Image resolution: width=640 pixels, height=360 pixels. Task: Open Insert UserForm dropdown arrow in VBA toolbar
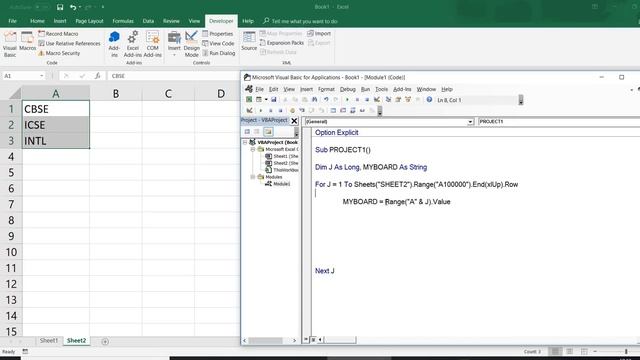point(266,100)
